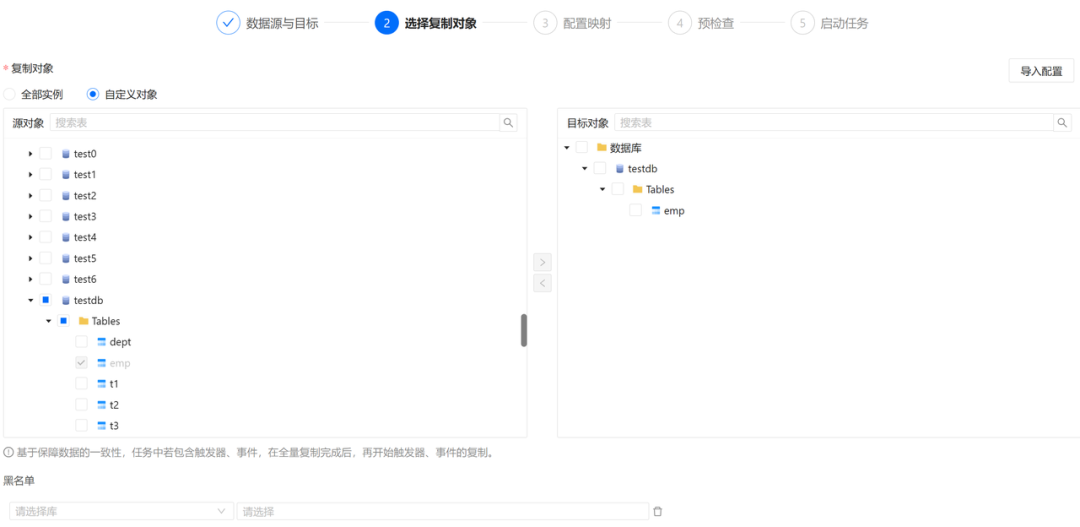Image resolution: width=1080 pixels, height=527 pixels.
Task: Tick the checkbox for table t1
Action: 82,384
